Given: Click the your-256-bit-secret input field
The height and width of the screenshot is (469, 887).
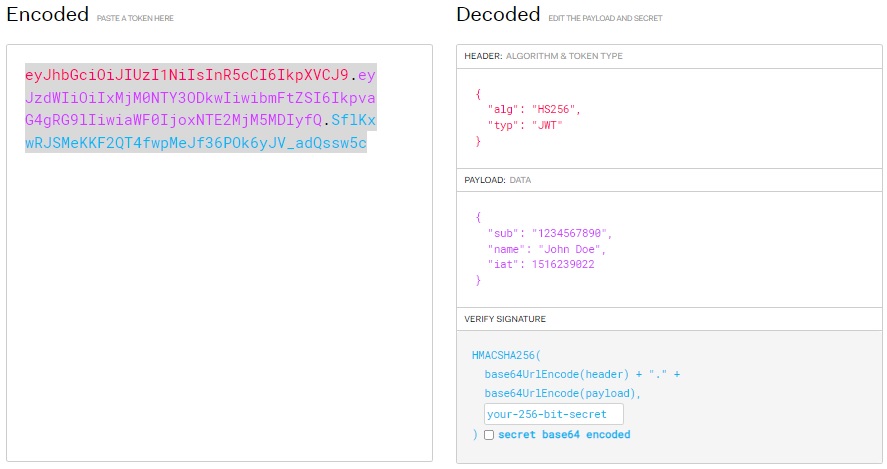Looking at the screenshot, I should point(553,414).
